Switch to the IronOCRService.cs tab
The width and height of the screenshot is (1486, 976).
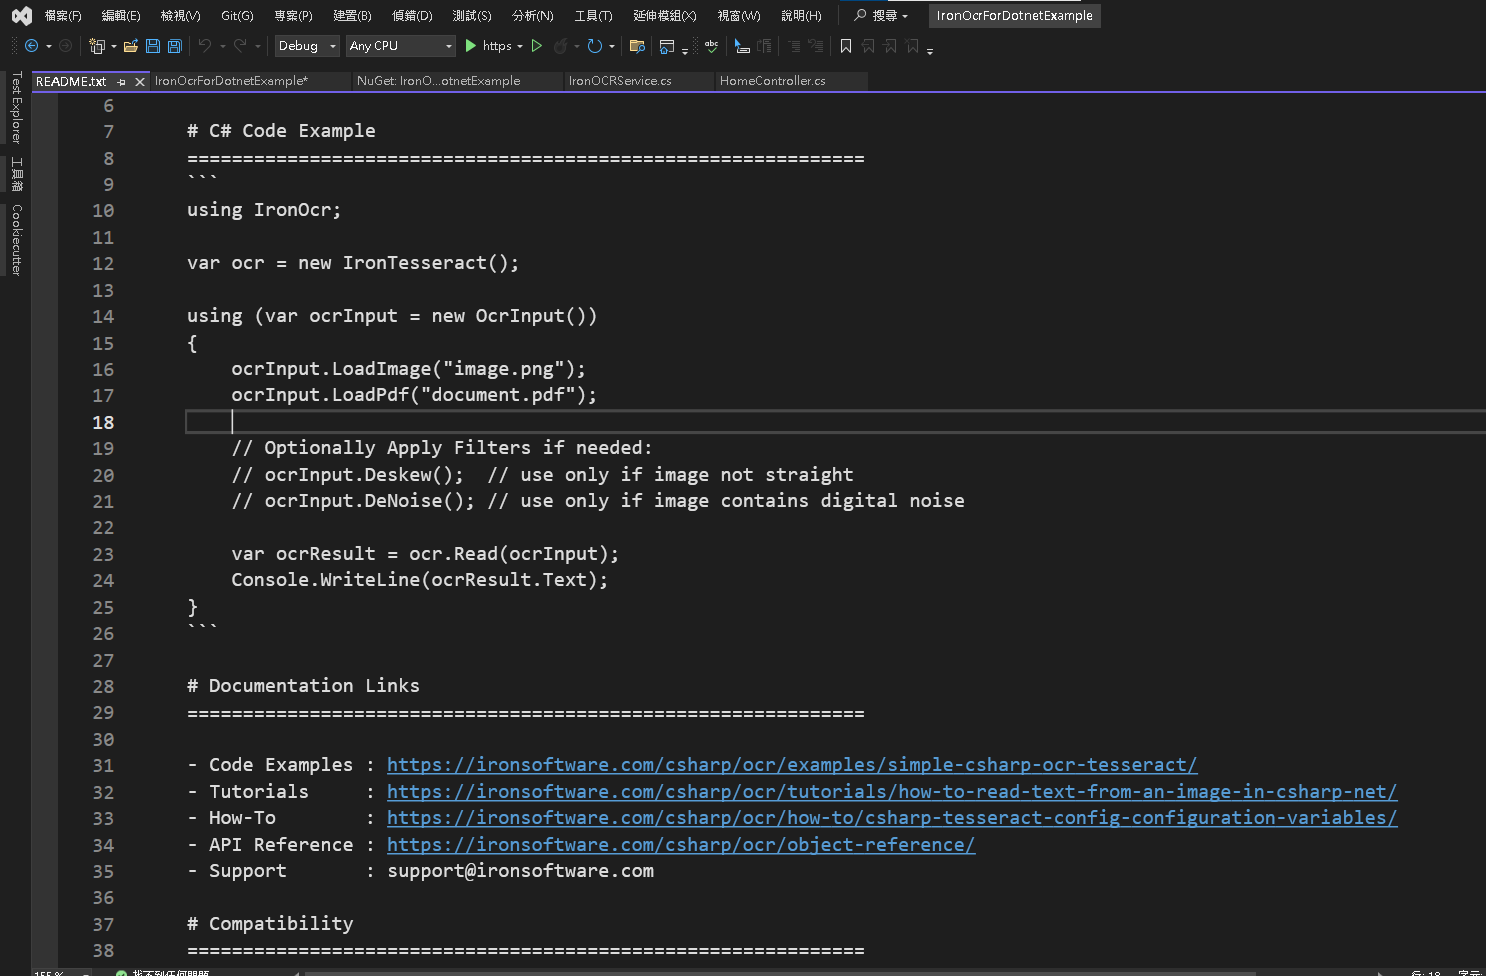[620, 81]
